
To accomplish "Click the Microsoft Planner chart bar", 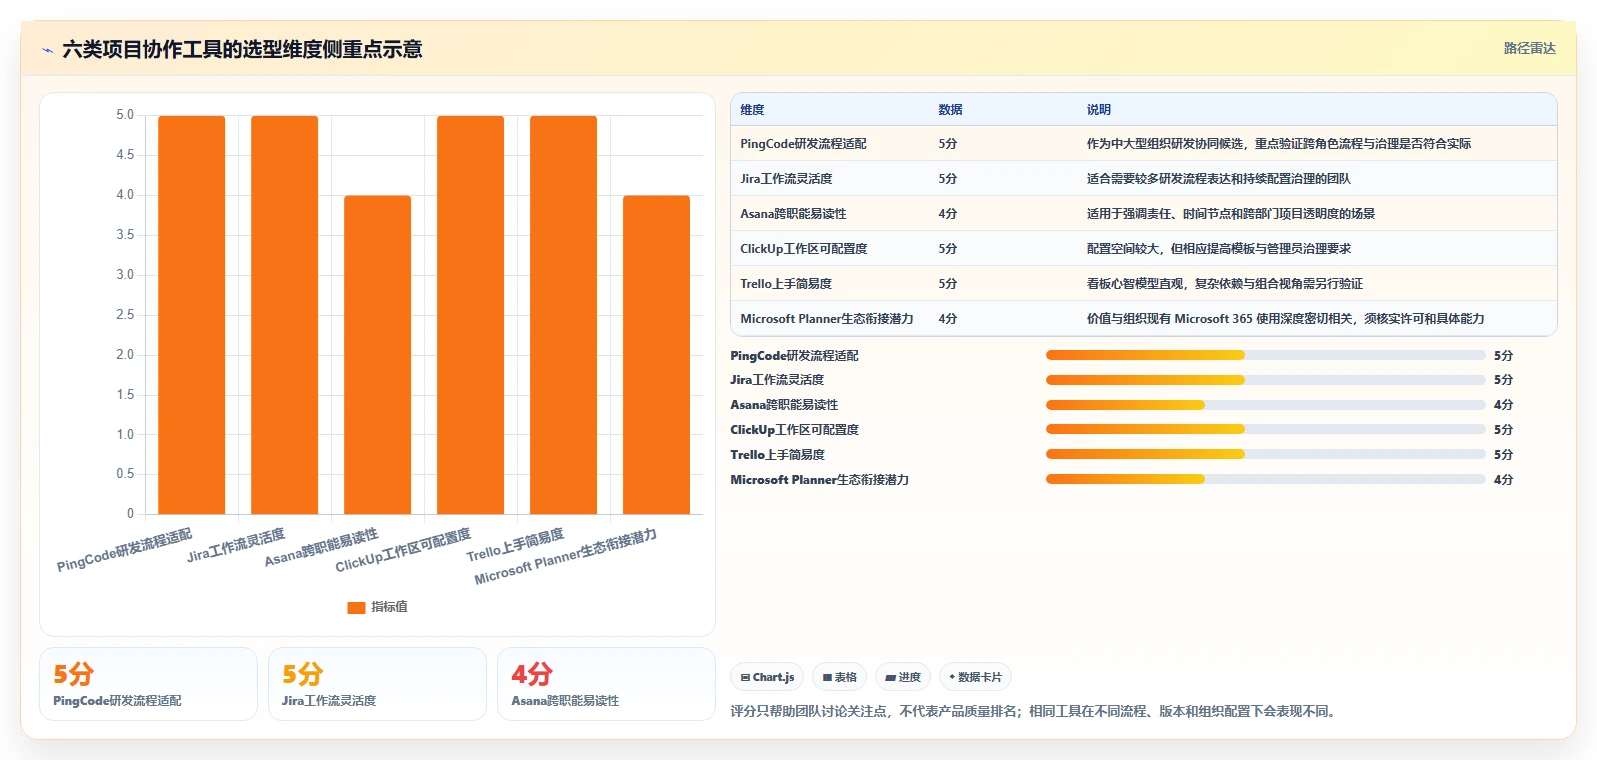I will pos(657,355).
